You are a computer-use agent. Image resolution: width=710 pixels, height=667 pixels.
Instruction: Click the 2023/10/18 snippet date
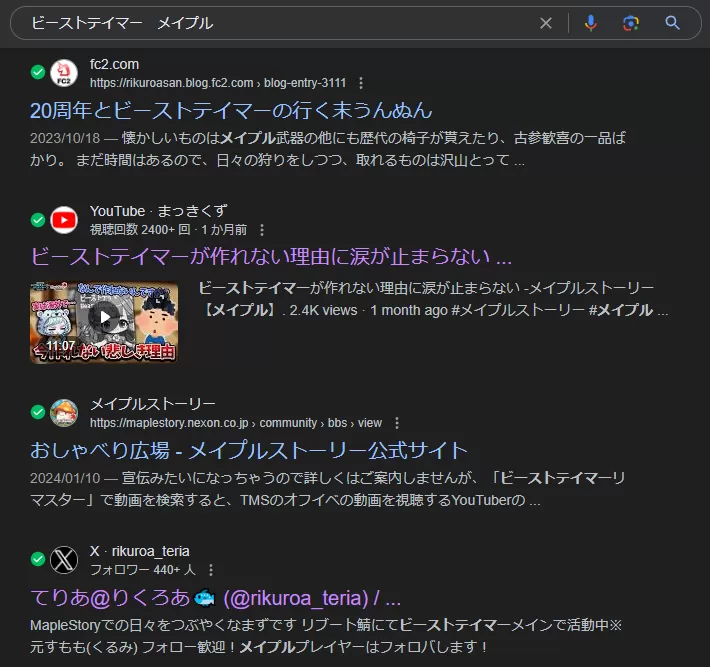click(x=65, y=138)
